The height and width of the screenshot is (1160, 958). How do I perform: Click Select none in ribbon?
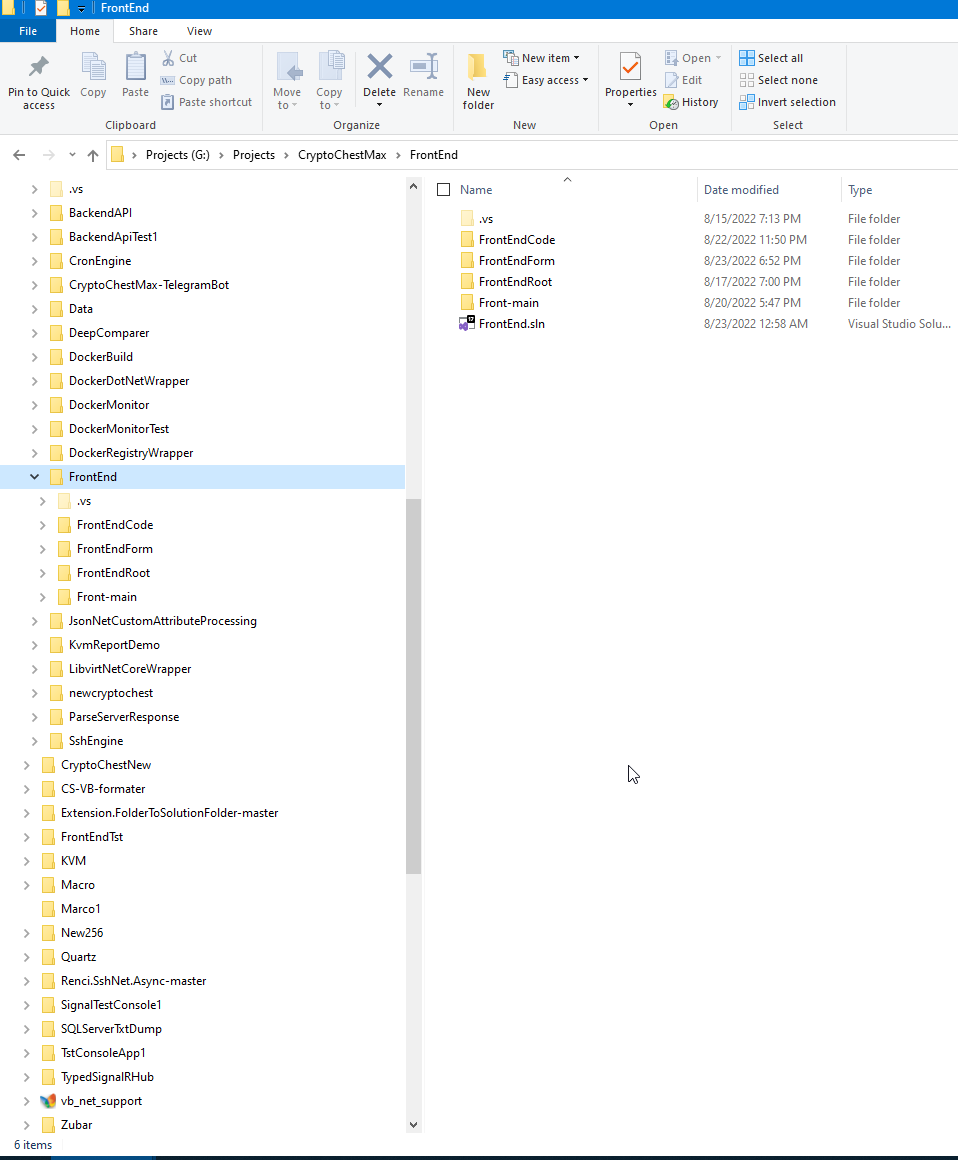[x=778, y=80]
